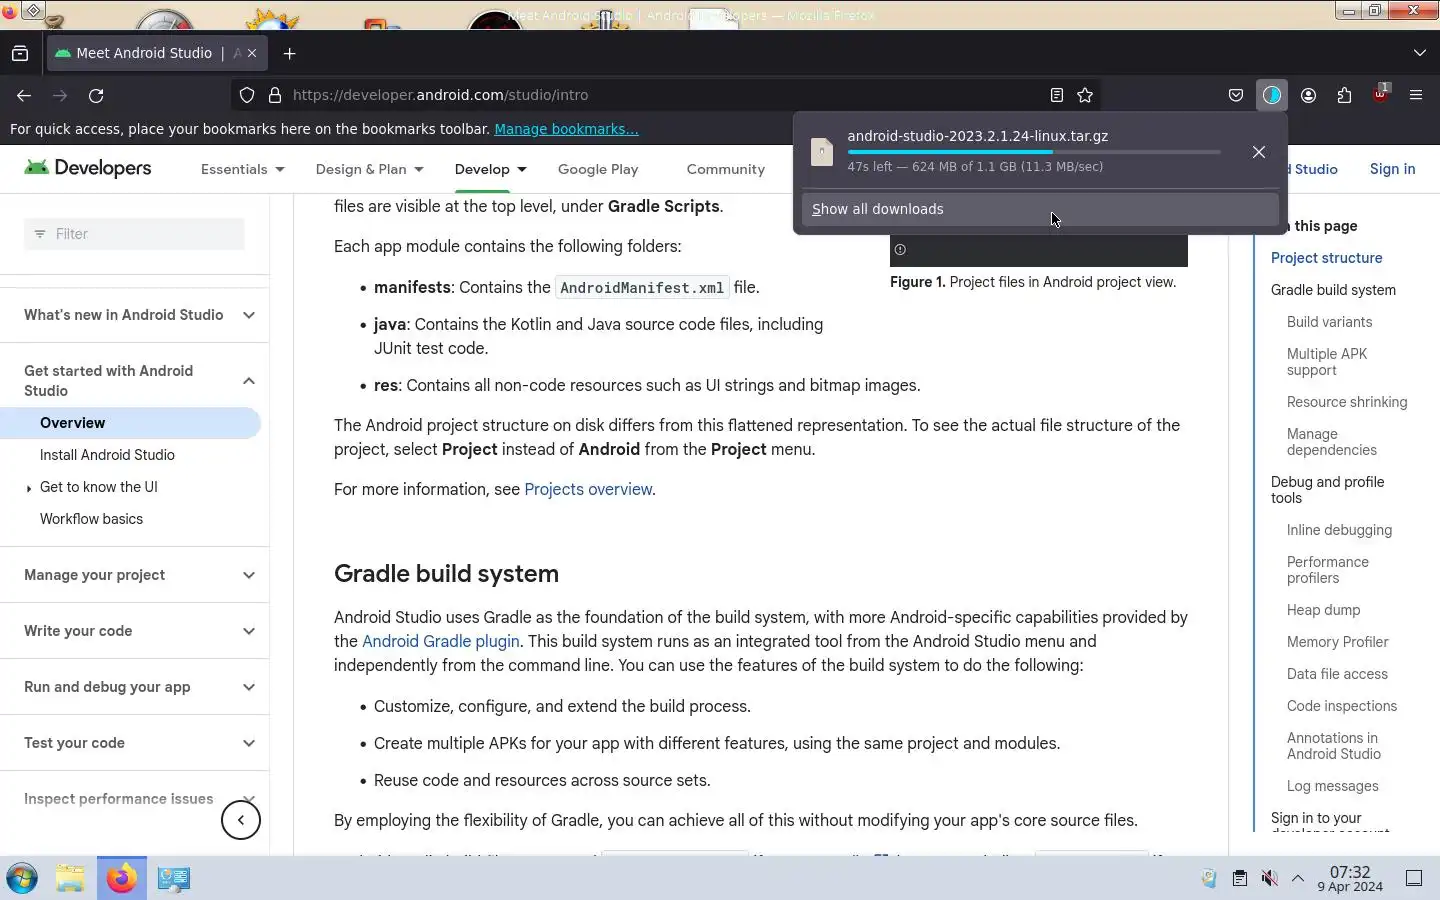Open a new browser tab
Viewport: 1440px width, 900px height.
tap(290, 53)
